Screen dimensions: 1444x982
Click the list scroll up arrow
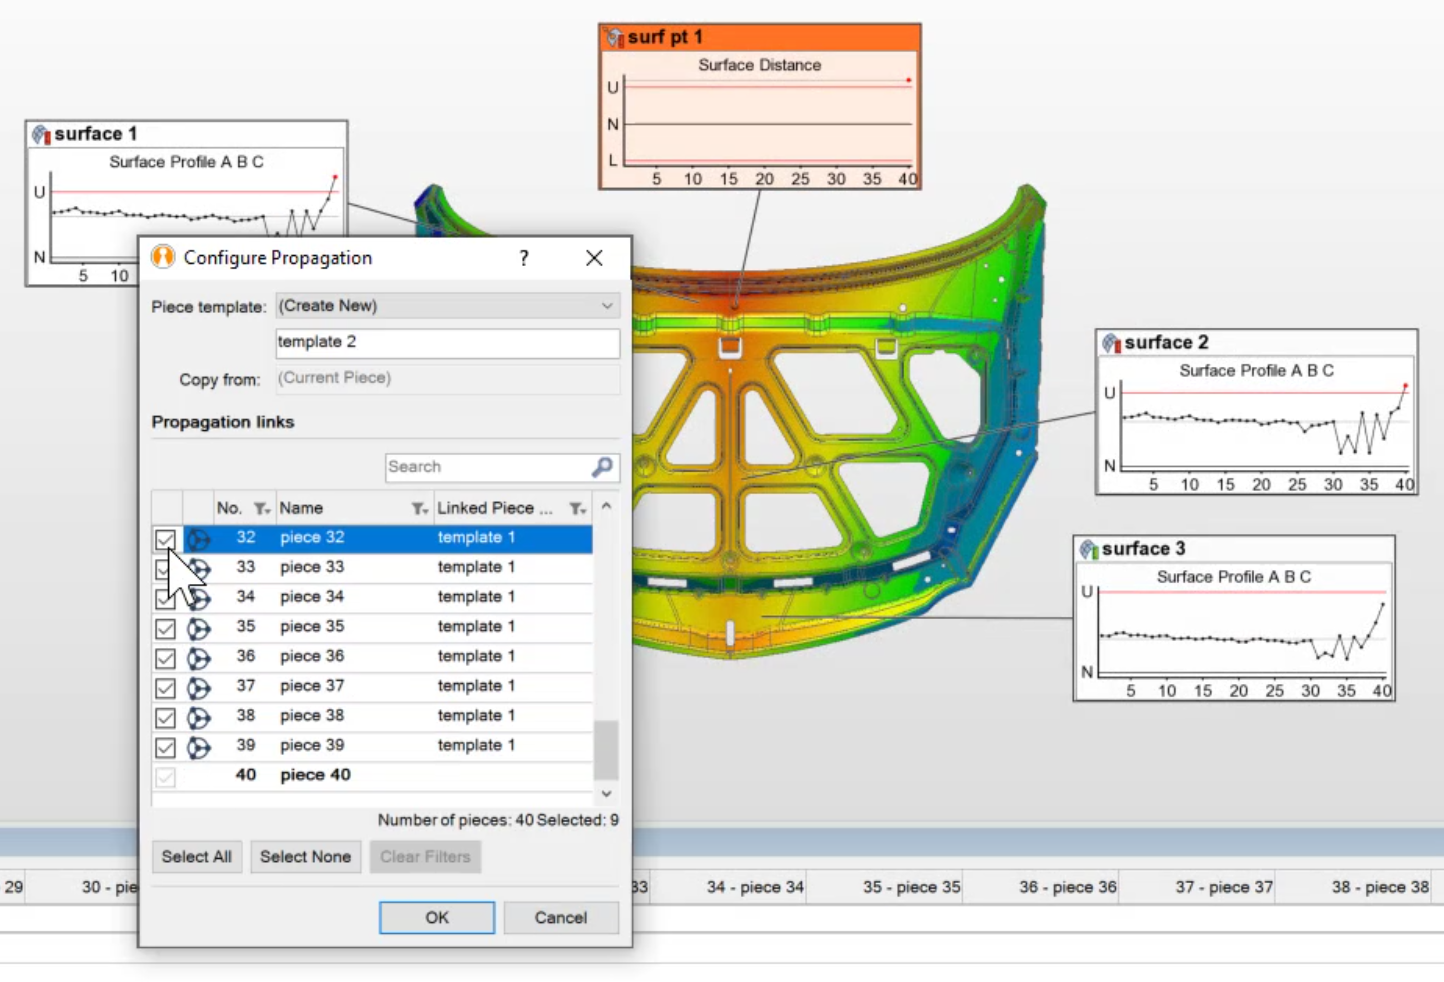(x=606, y=507)
